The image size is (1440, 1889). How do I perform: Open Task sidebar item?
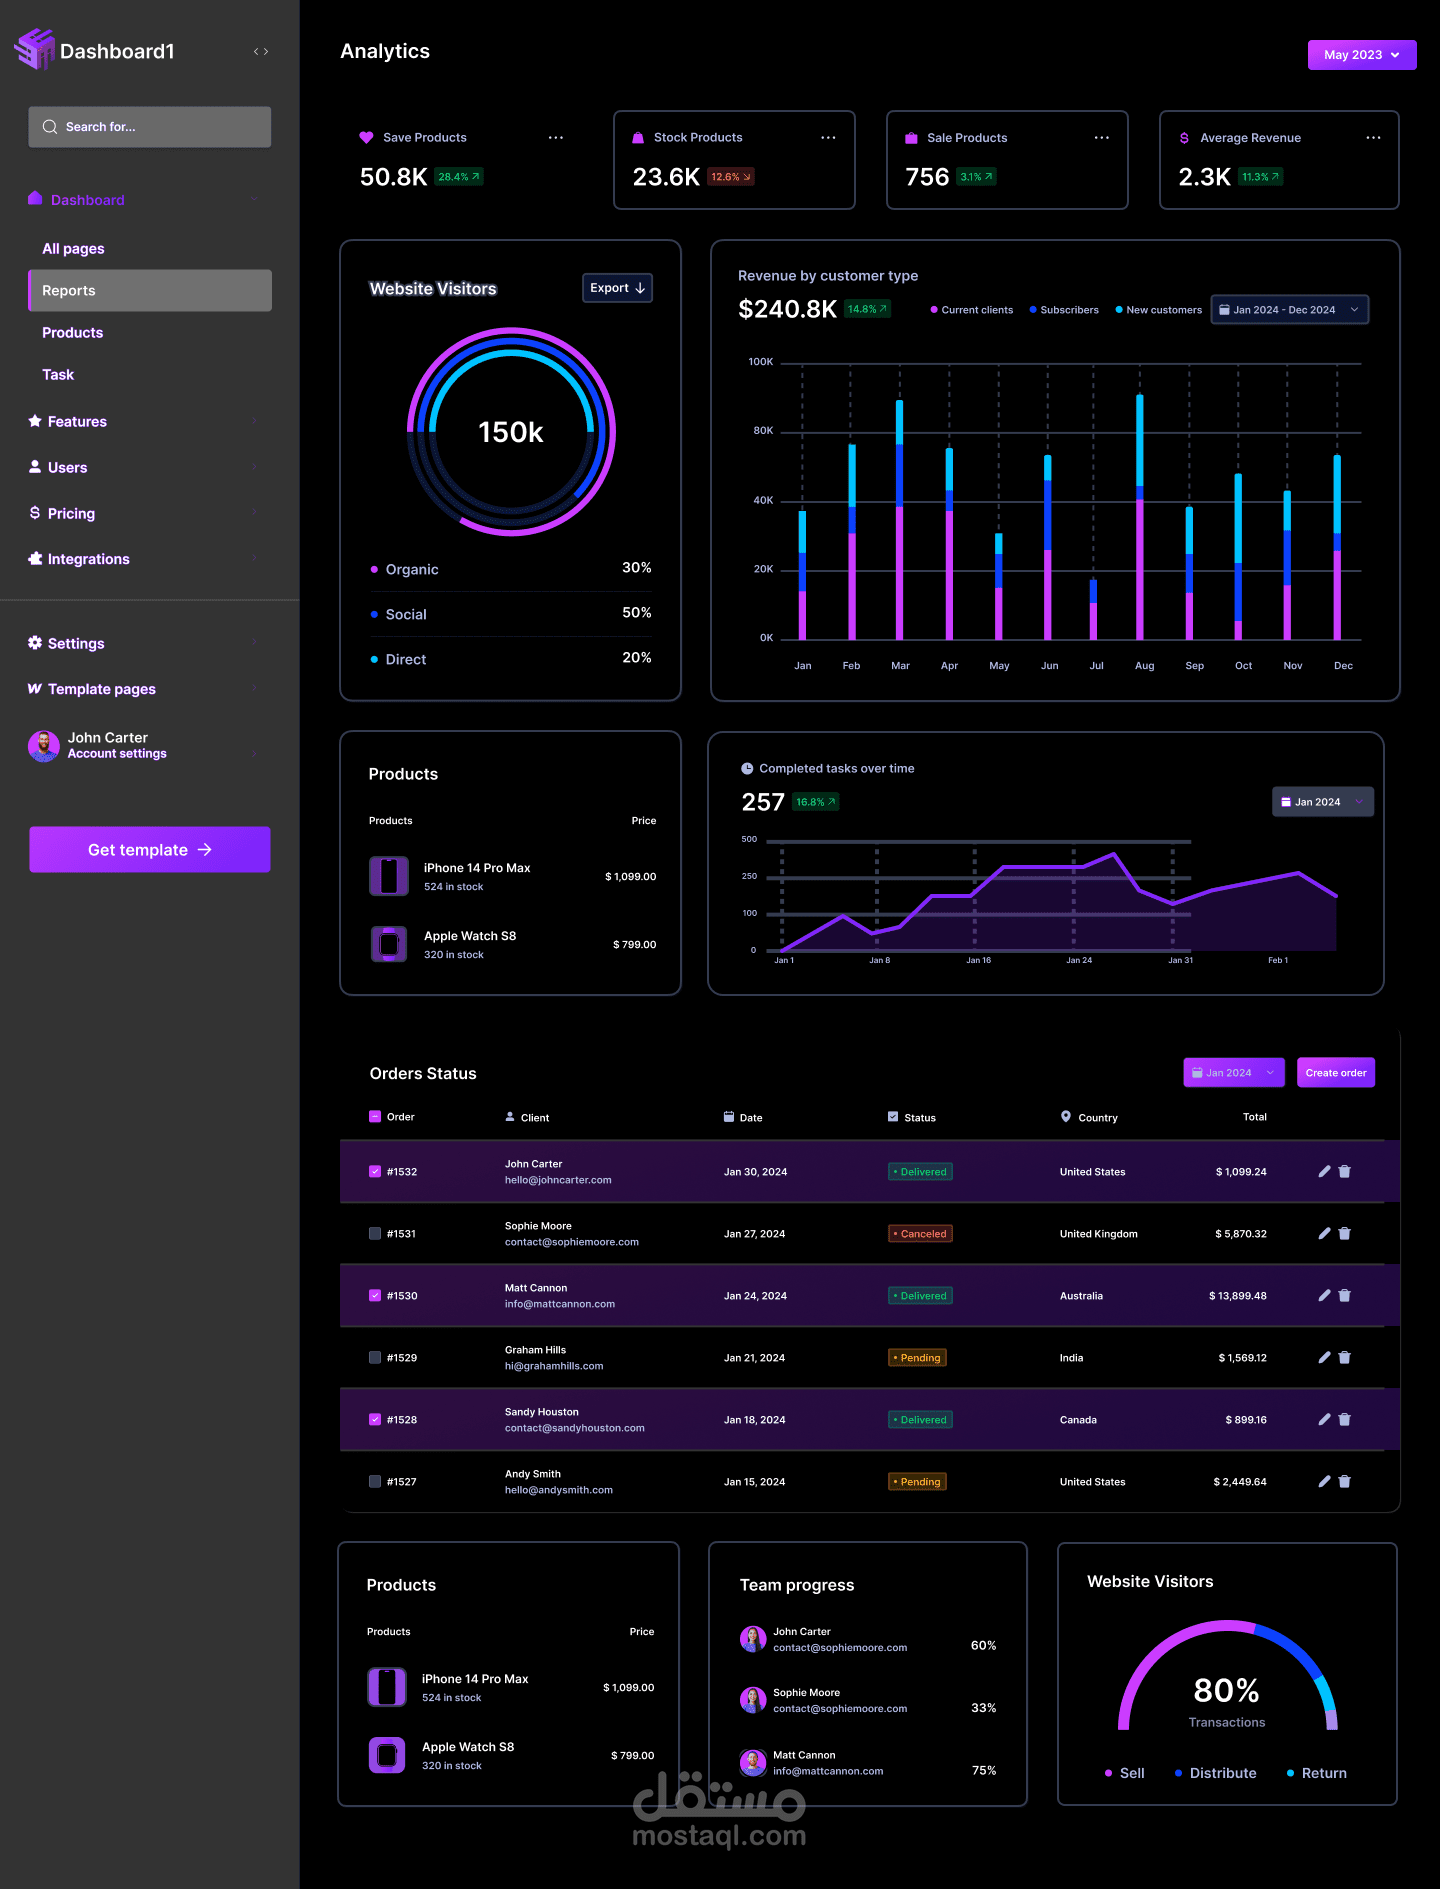[x=58, y=374]
